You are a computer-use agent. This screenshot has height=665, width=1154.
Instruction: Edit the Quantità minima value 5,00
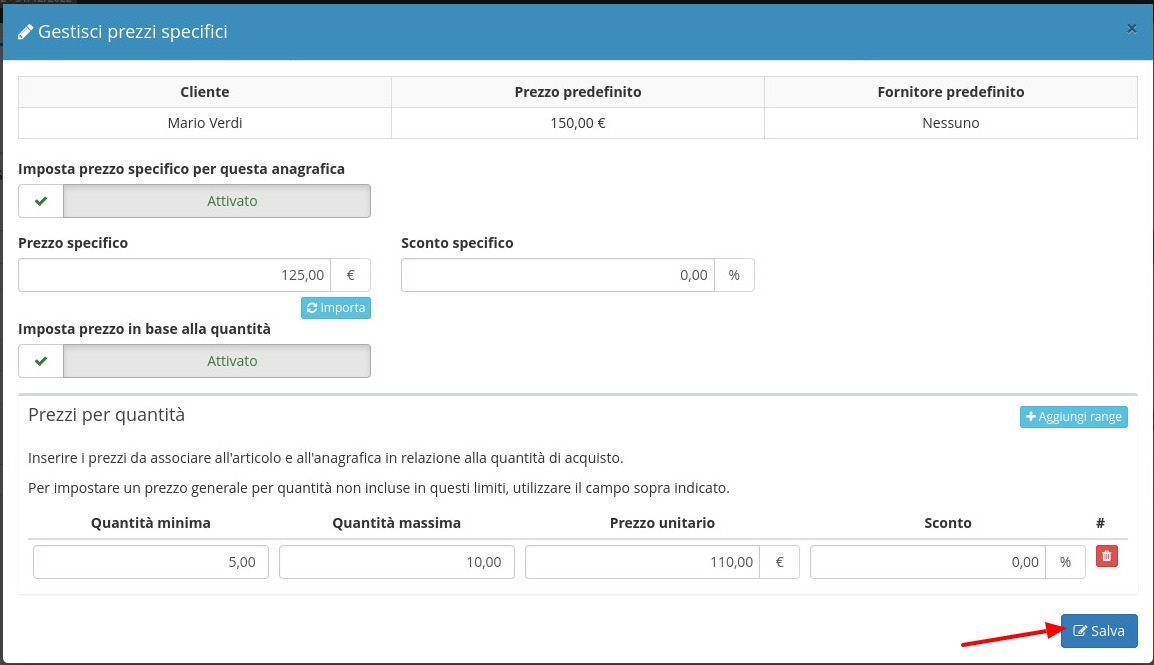coord(151,562)
